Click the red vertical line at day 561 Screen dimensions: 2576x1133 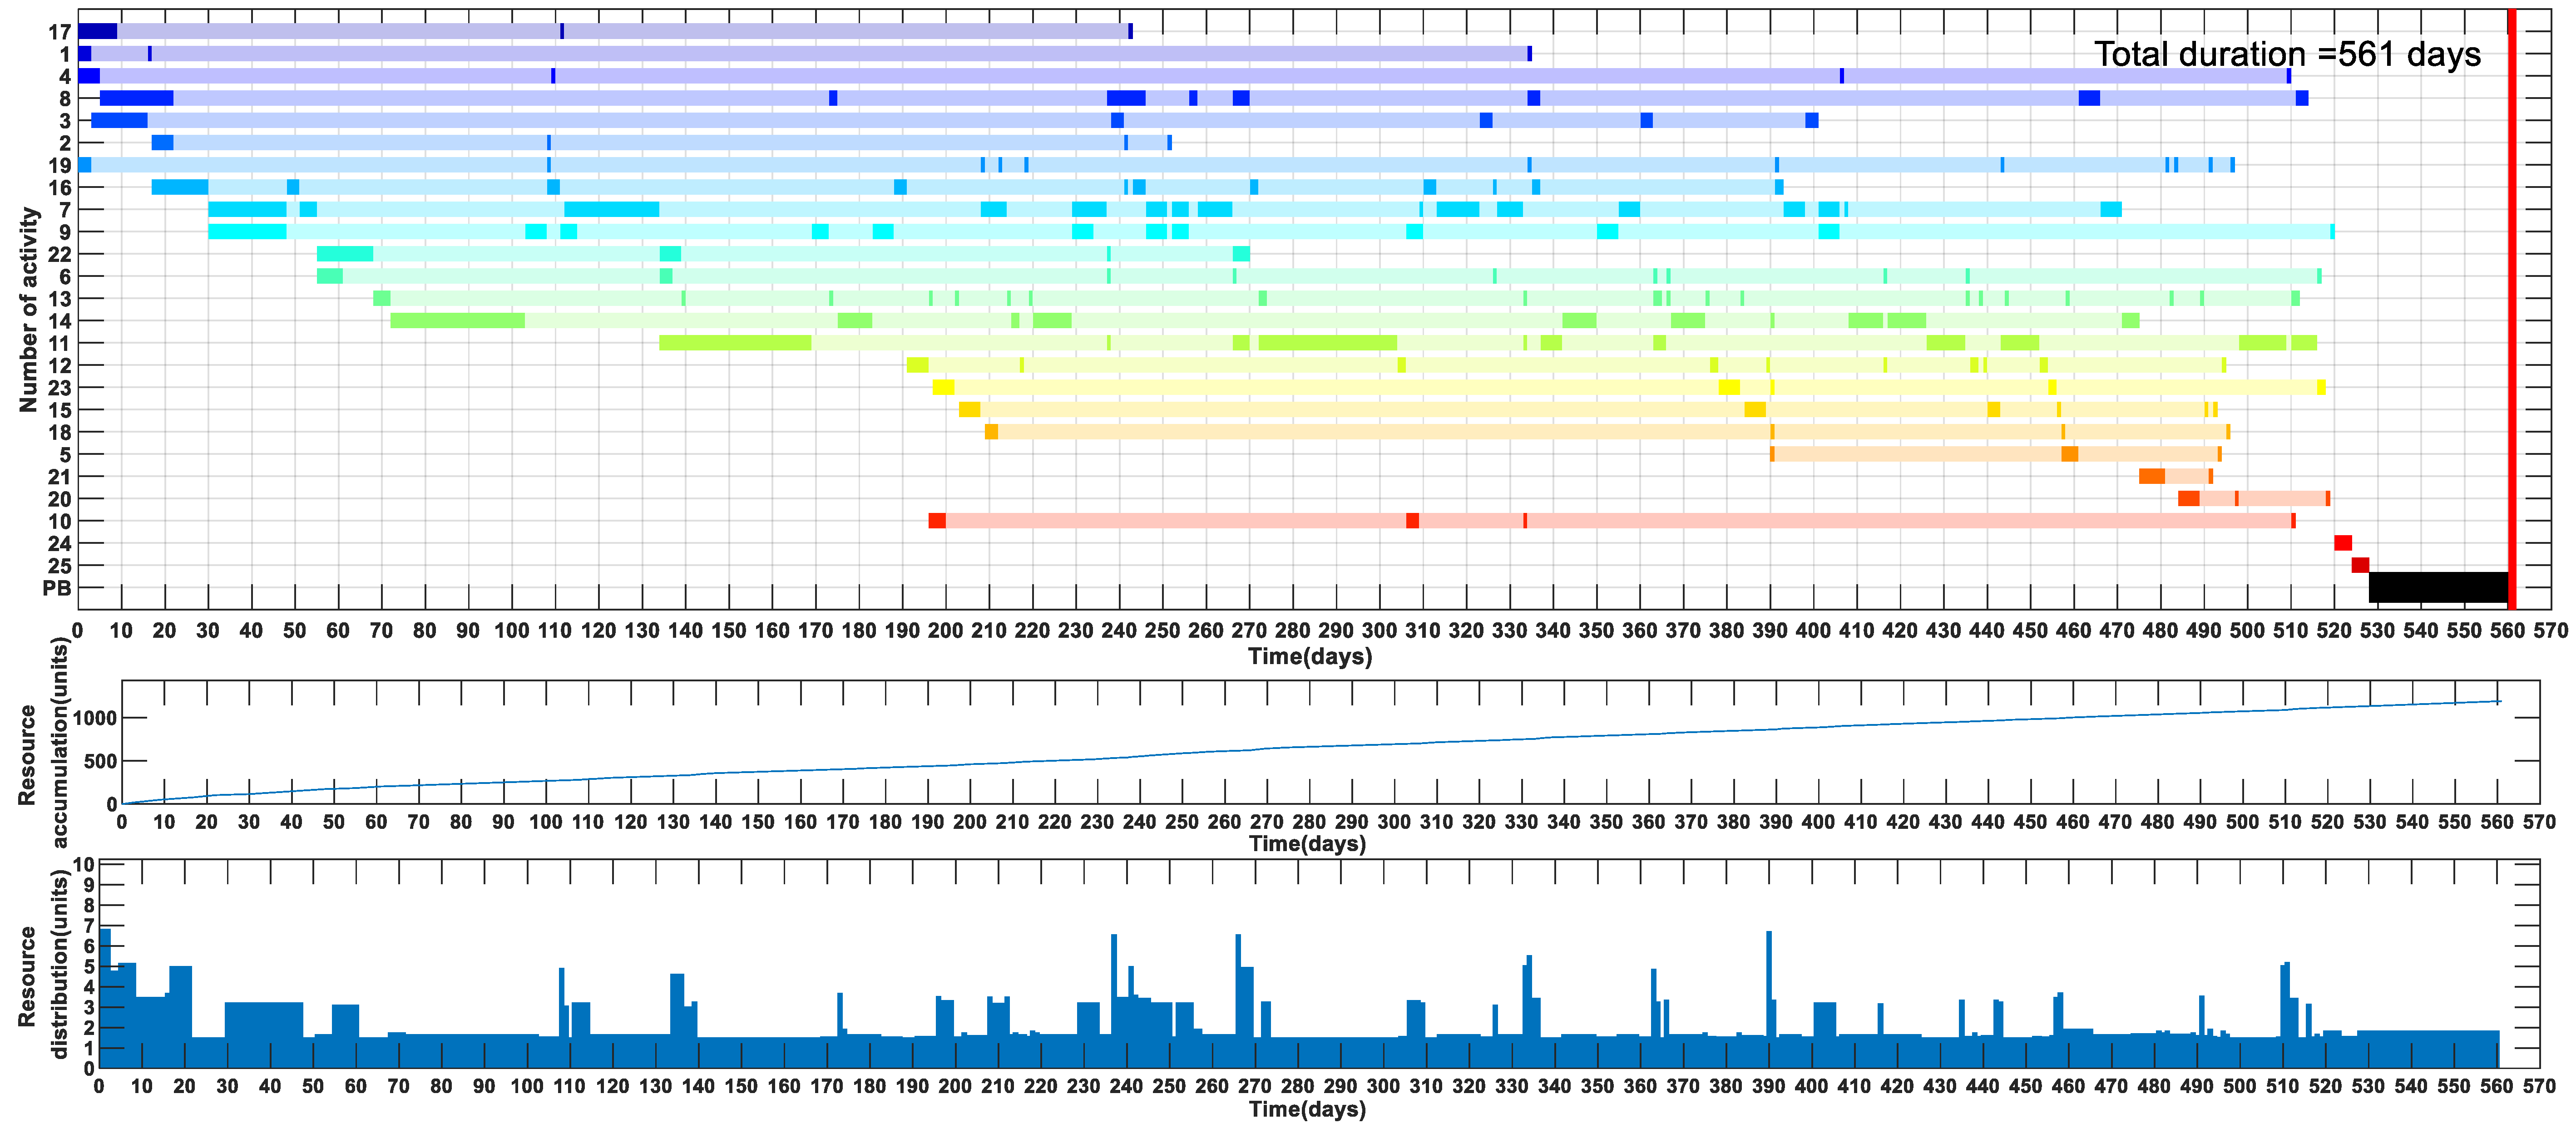[2511, 300]
